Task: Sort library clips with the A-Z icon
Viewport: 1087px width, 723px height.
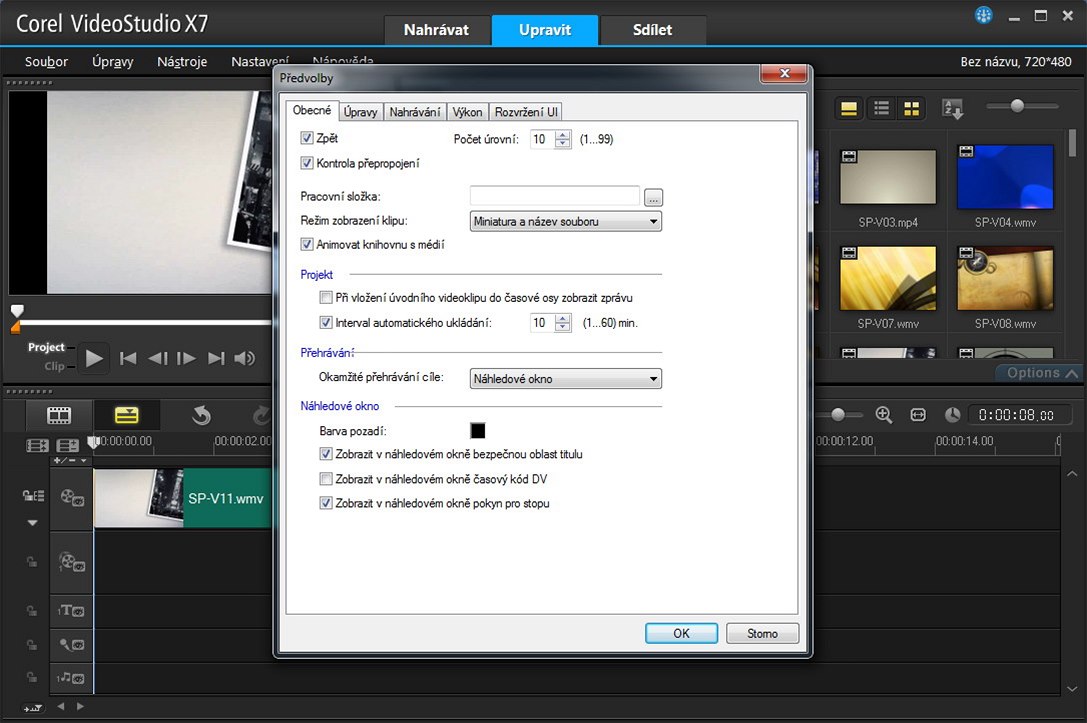Action: point(952,108)
